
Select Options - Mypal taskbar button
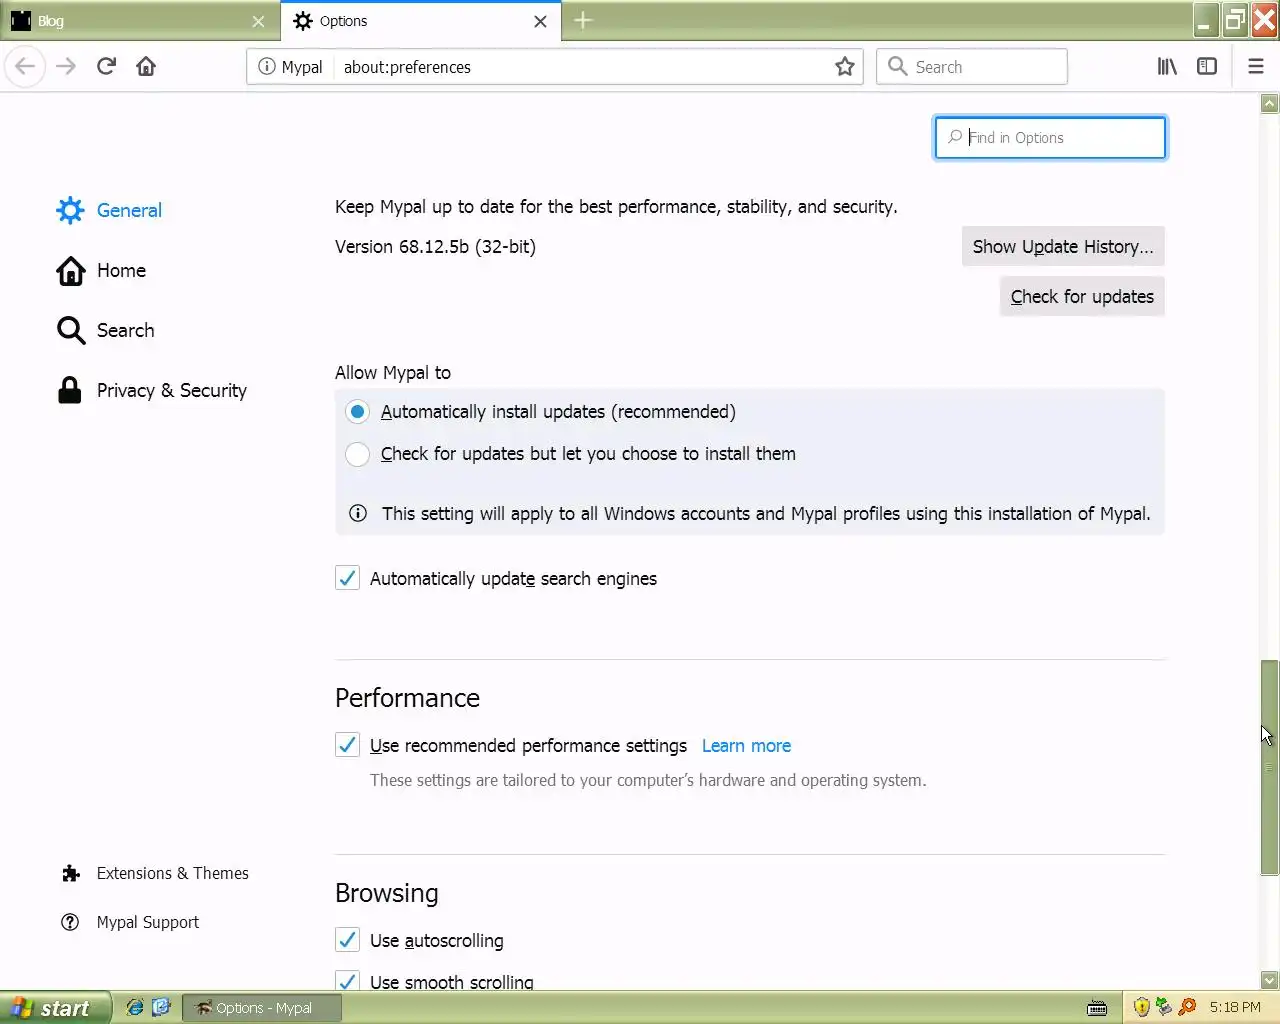coord(263,1008)
